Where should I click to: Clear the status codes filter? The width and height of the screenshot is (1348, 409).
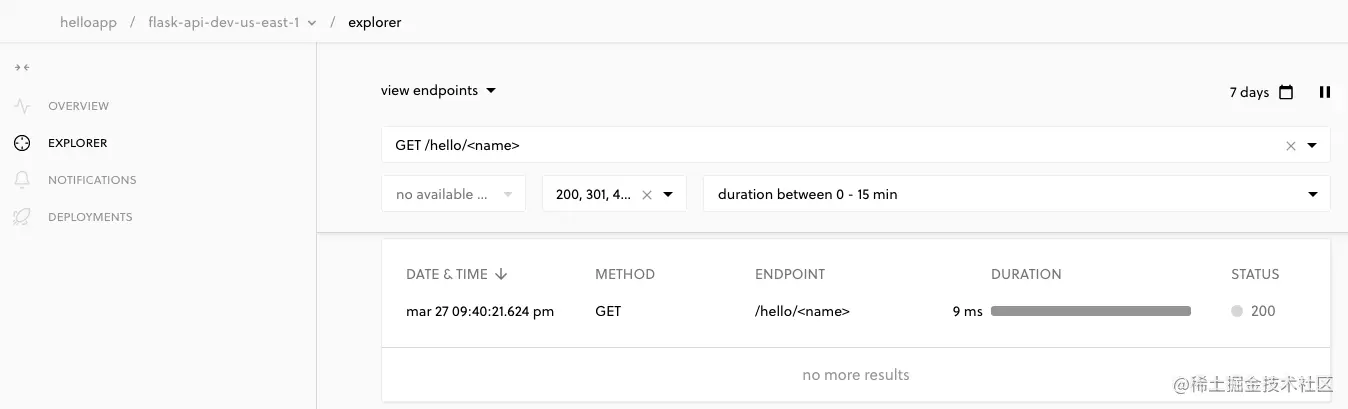646,195
